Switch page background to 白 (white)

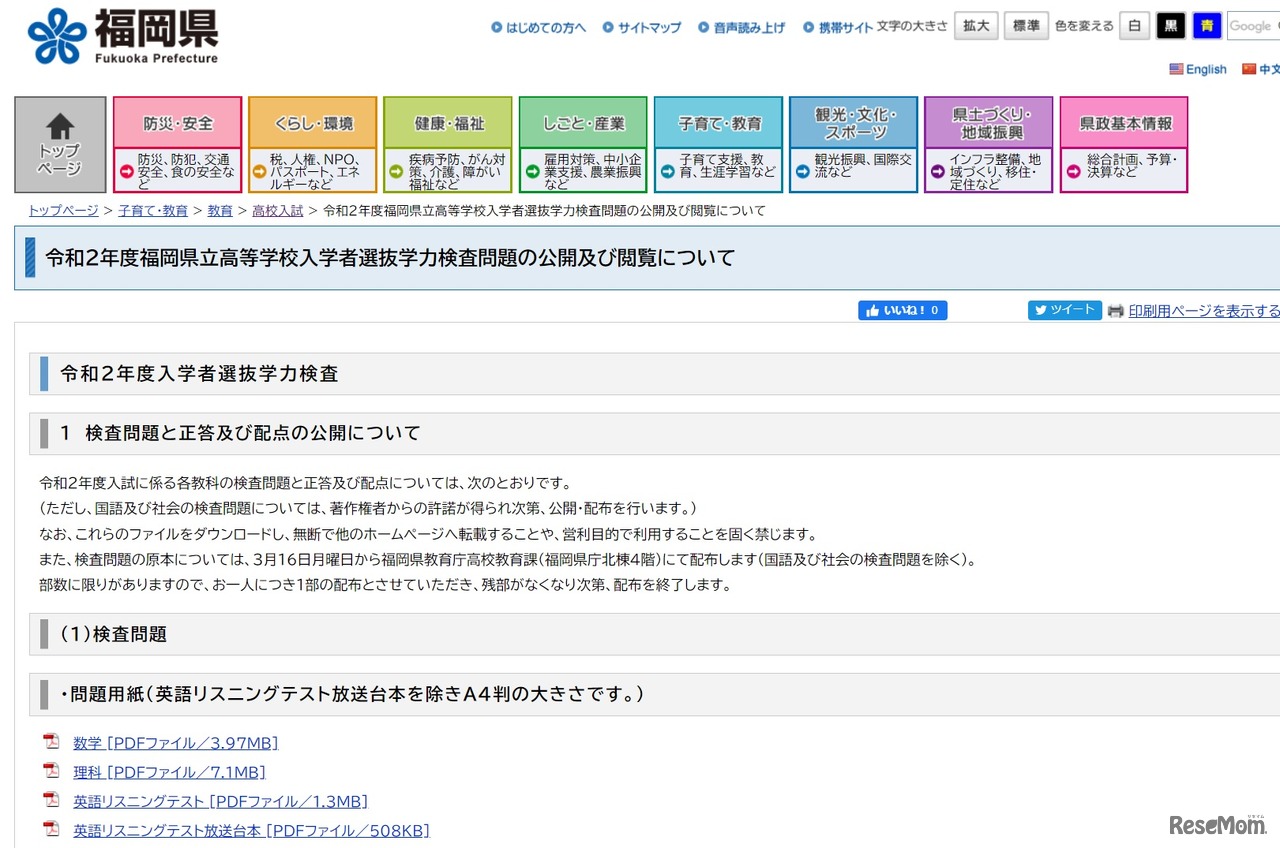coord(1134,26)
